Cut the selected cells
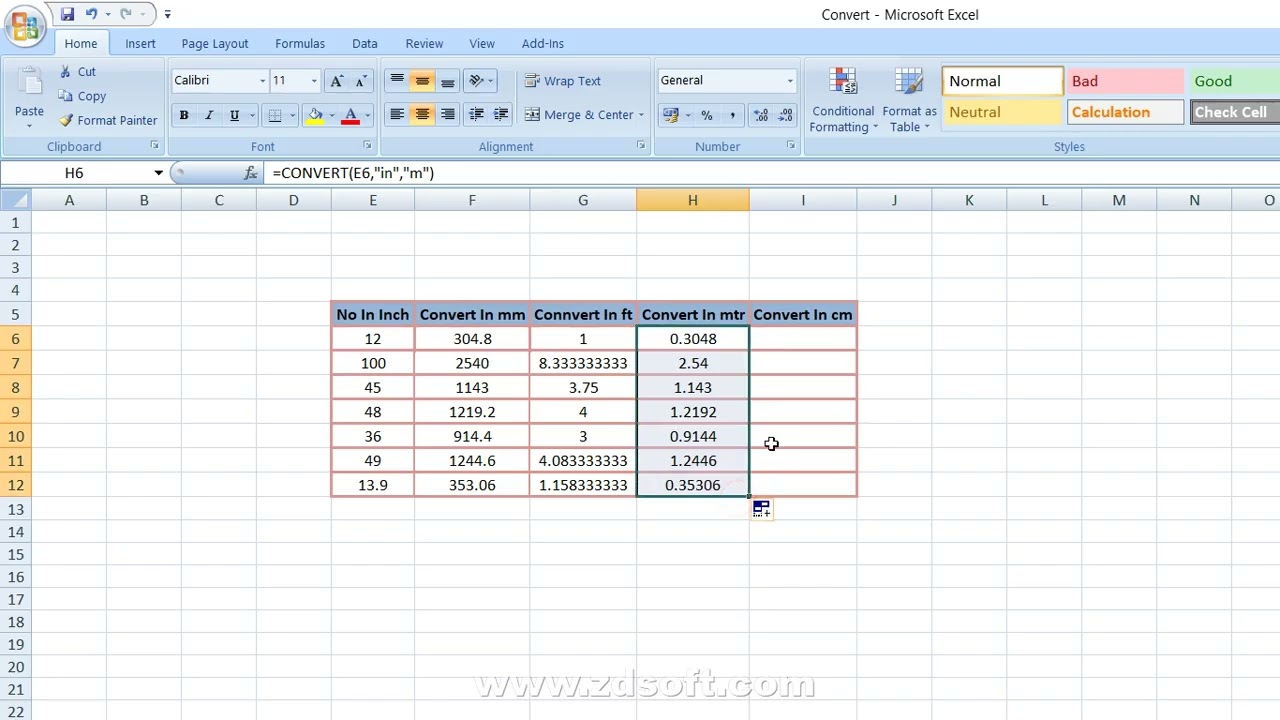Screen dimensions: 1280x720 click(x=78, y=72)
